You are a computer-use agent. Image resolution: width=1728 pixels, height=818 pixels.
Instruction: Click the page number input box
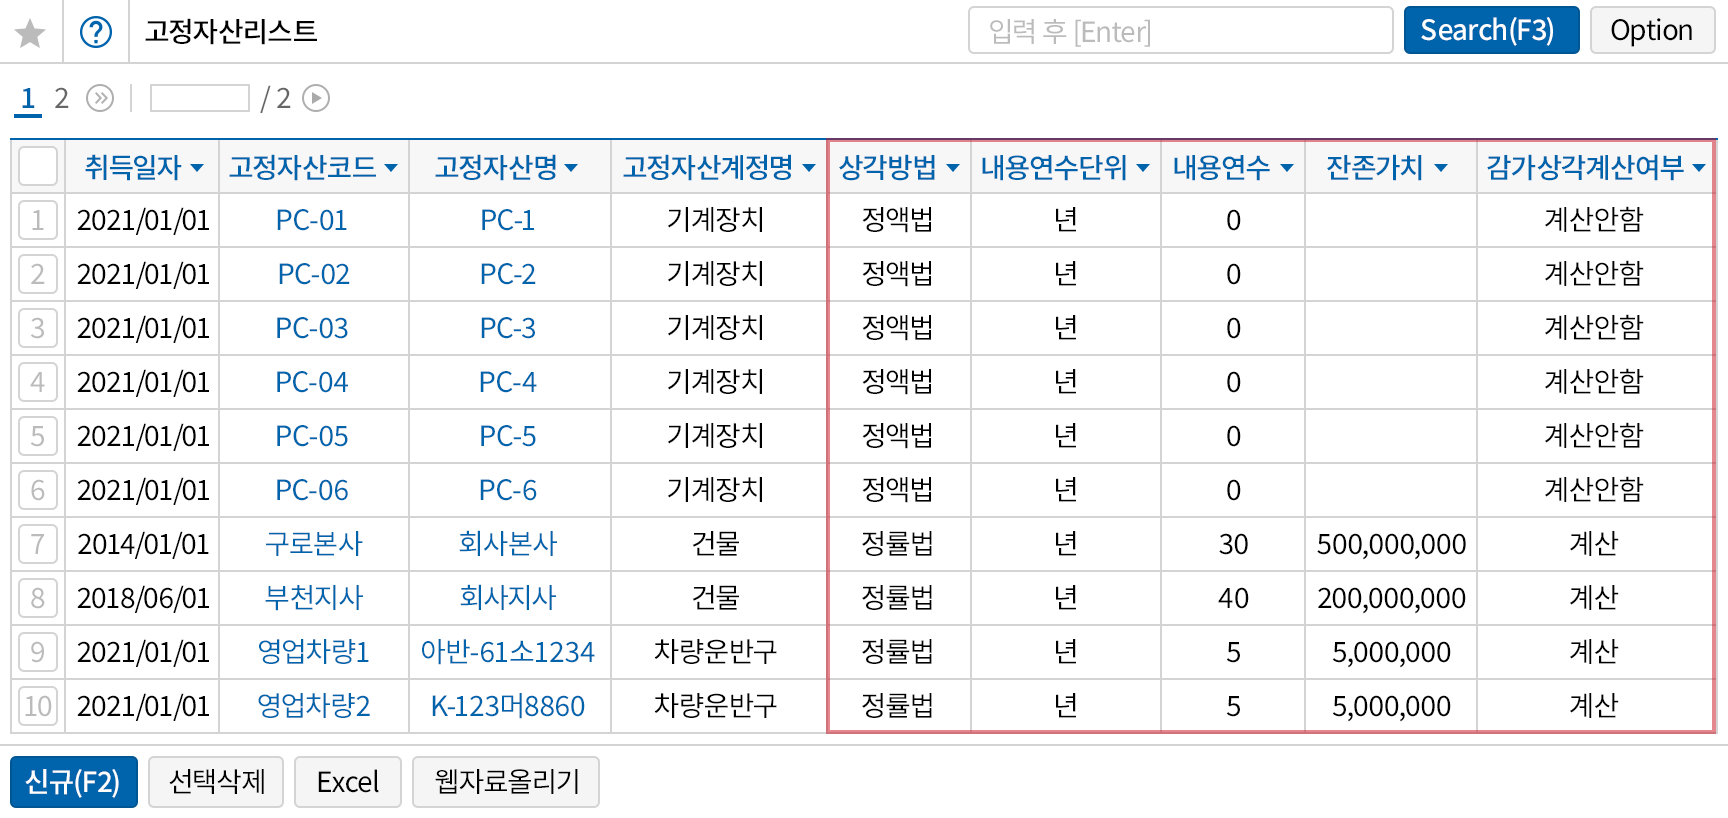tap(199, 98)
